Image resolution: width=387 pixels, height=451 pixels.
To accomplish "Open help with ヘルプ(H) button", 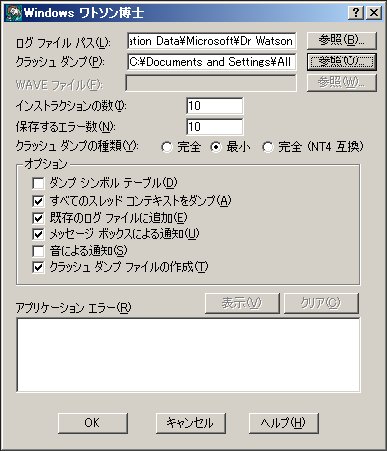I will (x=283, y=423).
